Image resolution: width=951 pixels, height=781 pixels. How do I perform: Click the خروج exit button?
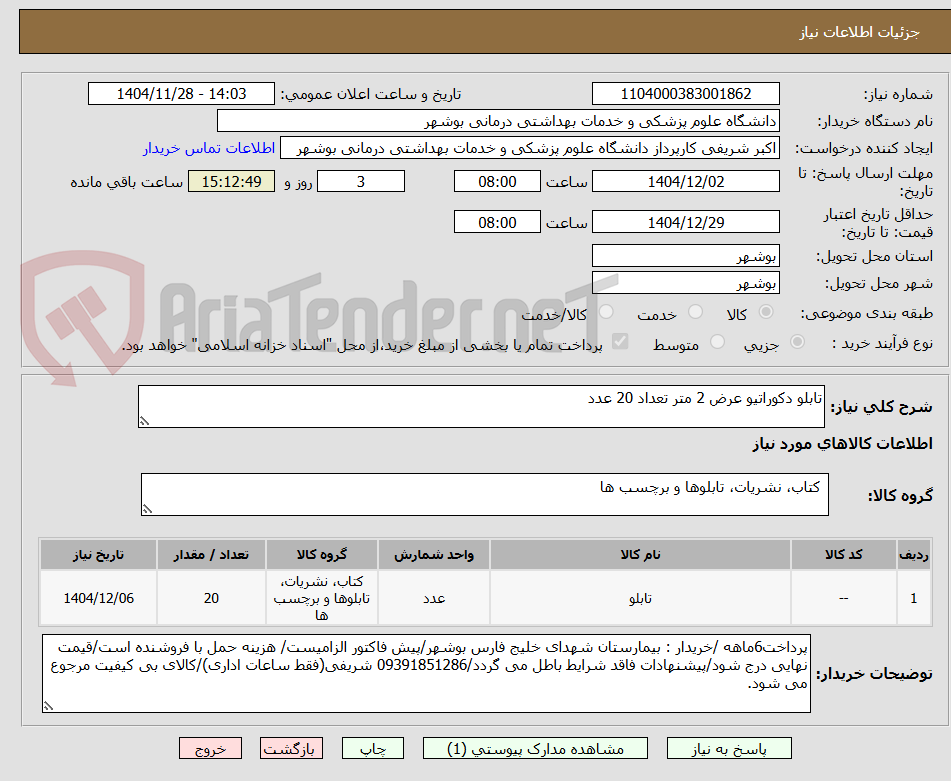(x=210, y=748)
